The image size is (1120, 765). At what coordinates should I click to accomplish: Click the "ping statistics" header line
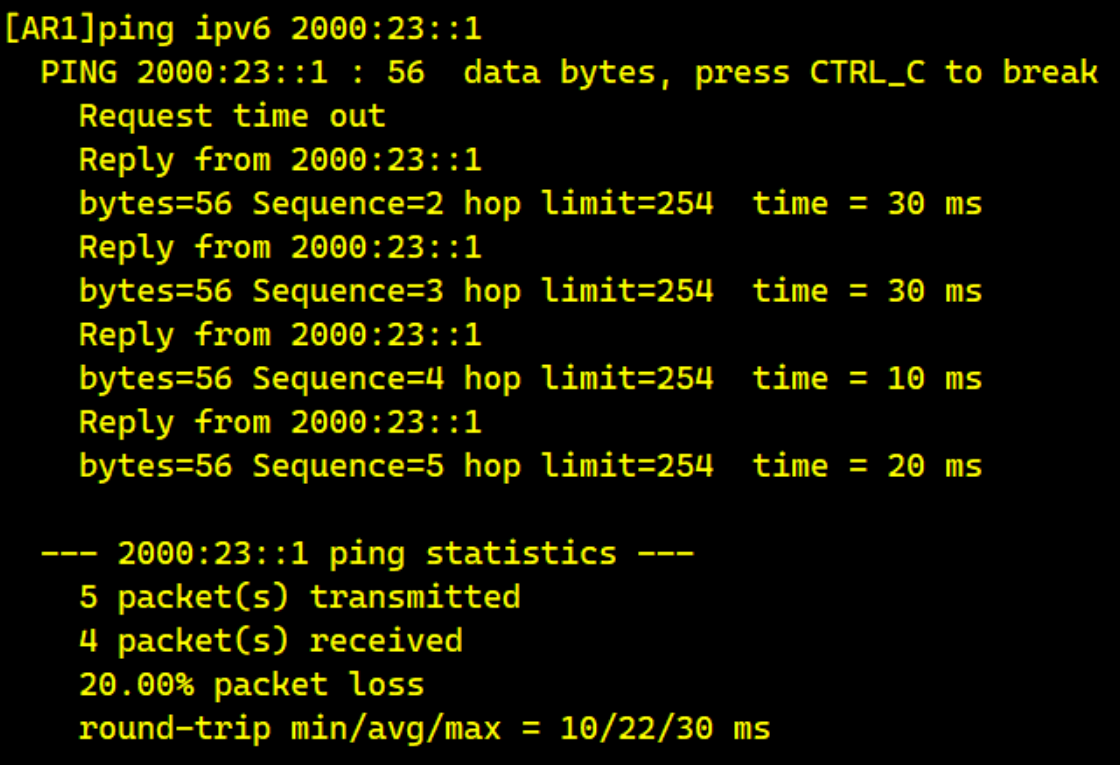pos(366,553)
